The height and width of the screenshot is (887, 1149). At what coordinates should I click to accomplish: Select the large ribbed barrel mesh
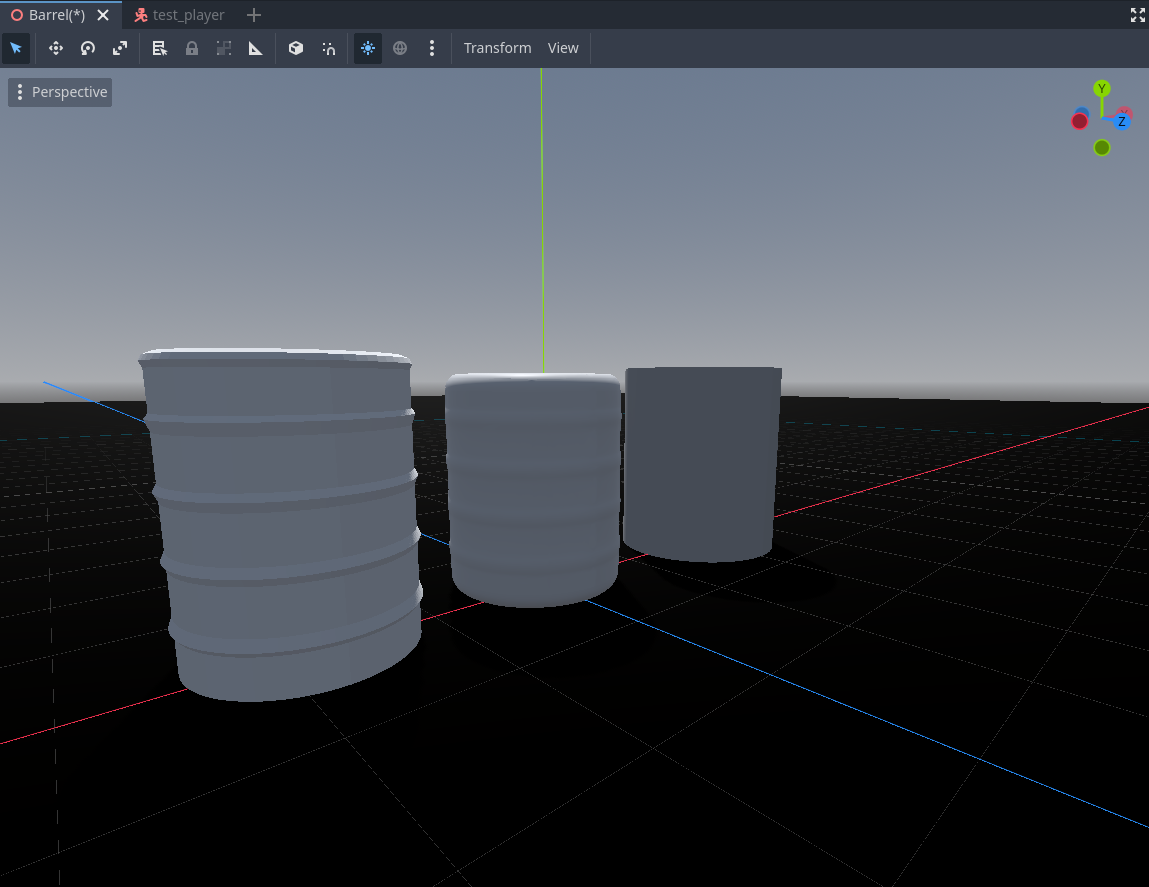click(x=282, y=524)
